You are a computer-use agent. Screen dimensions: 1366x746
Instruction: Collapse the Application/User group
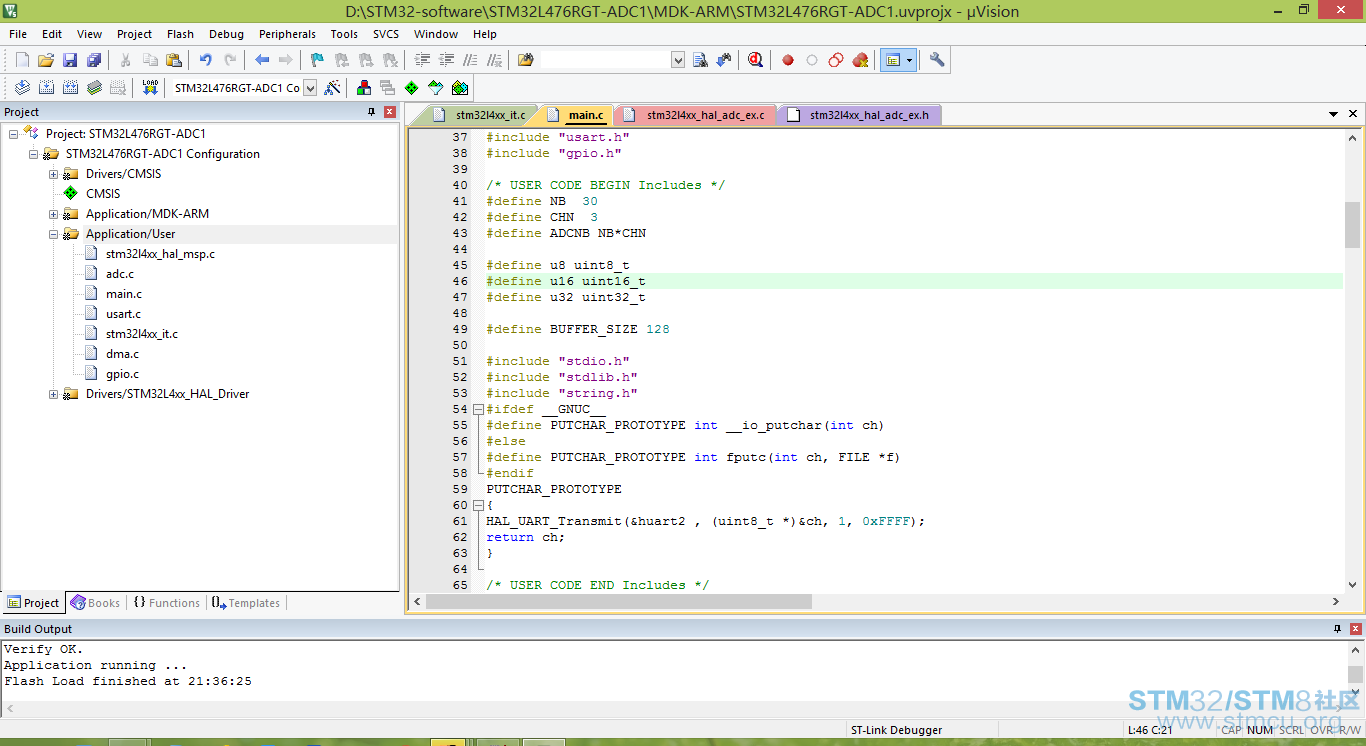pos(53,234)
